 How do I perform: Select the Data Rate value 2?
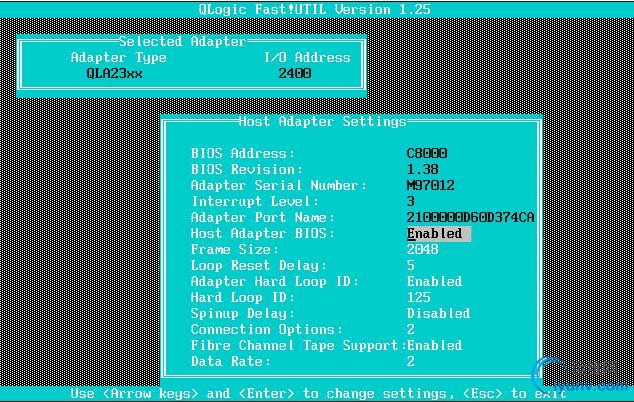pyautogui.click(x=411, y=362)
